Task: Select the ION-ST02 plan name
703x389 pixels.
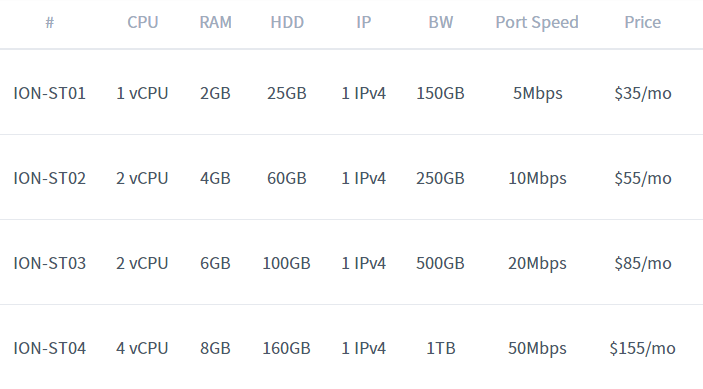Action: pyautogui.click(x=50, y=178)
